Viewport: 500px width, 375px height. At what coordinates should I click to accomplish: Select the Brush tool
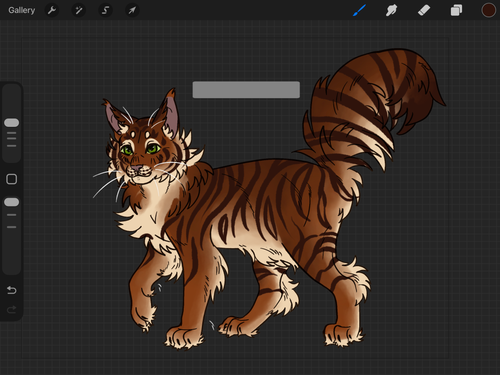click(x=359, y=10)
